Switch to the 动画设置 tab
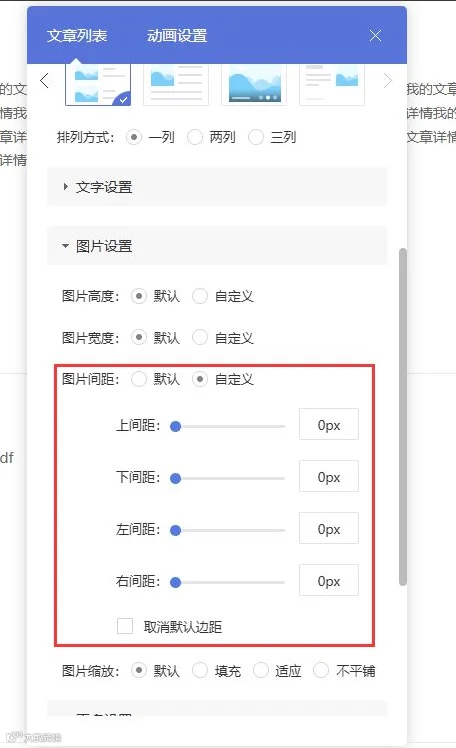This screenshot has width=456, height=748. pyautogui.click(x=177, y=36)
